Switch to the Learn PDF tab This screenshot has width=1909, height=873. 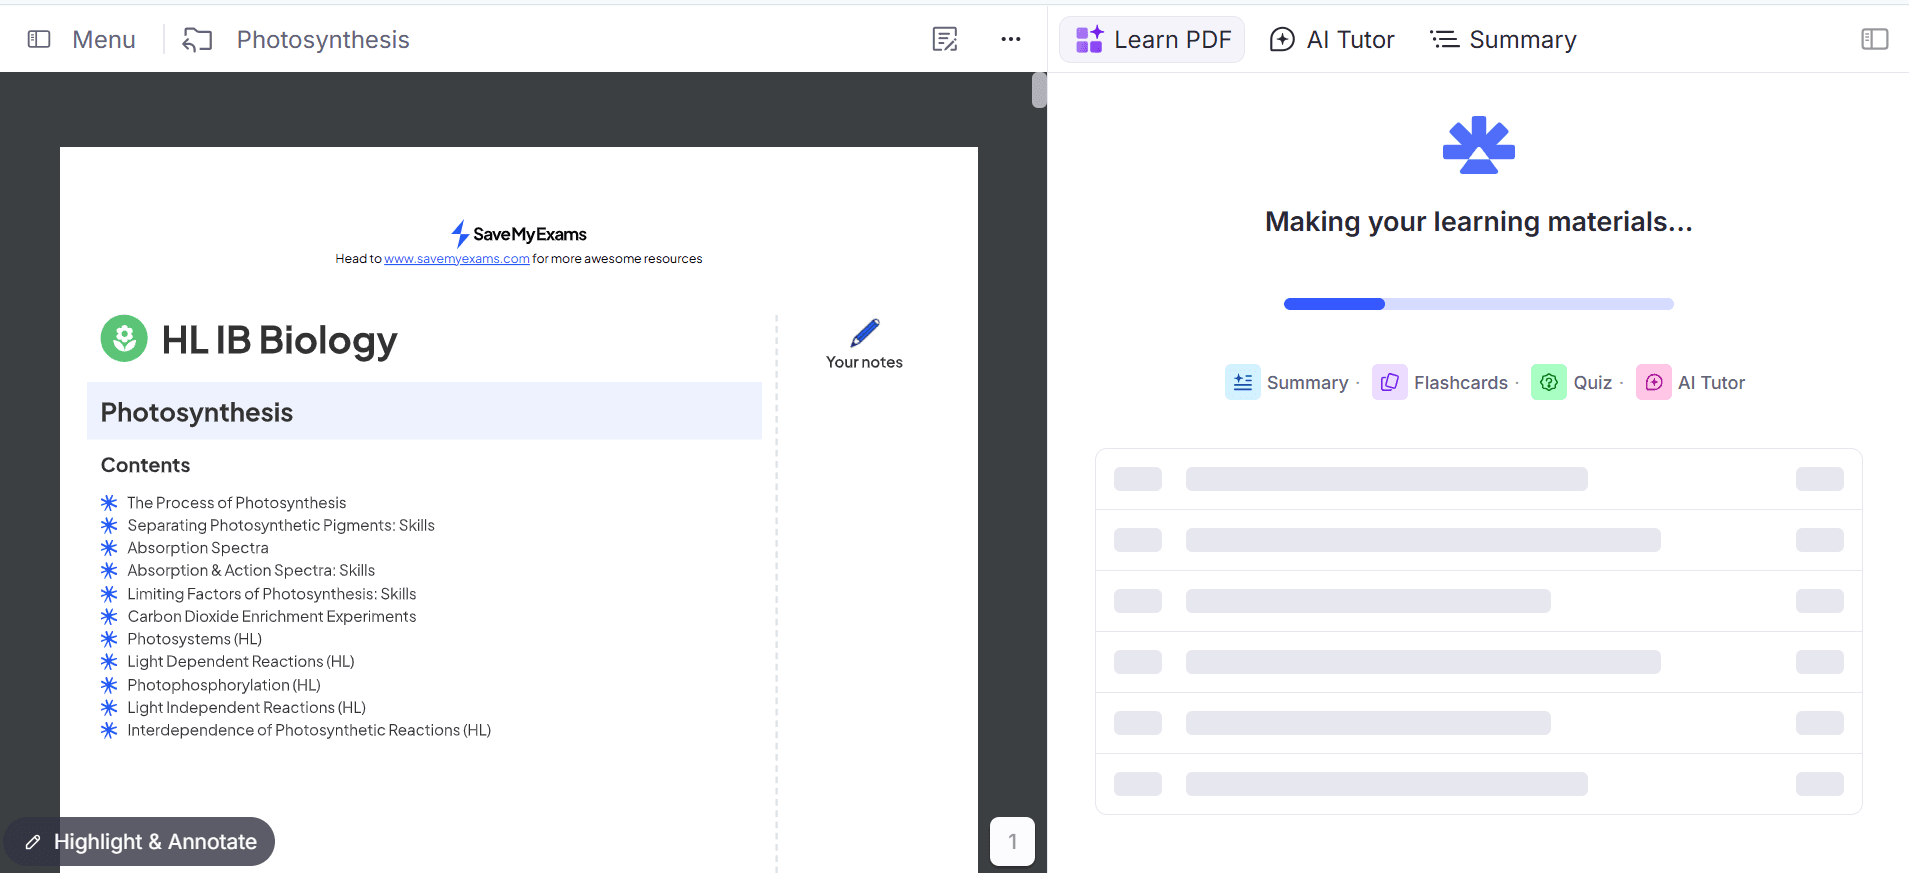point(1152,39)
